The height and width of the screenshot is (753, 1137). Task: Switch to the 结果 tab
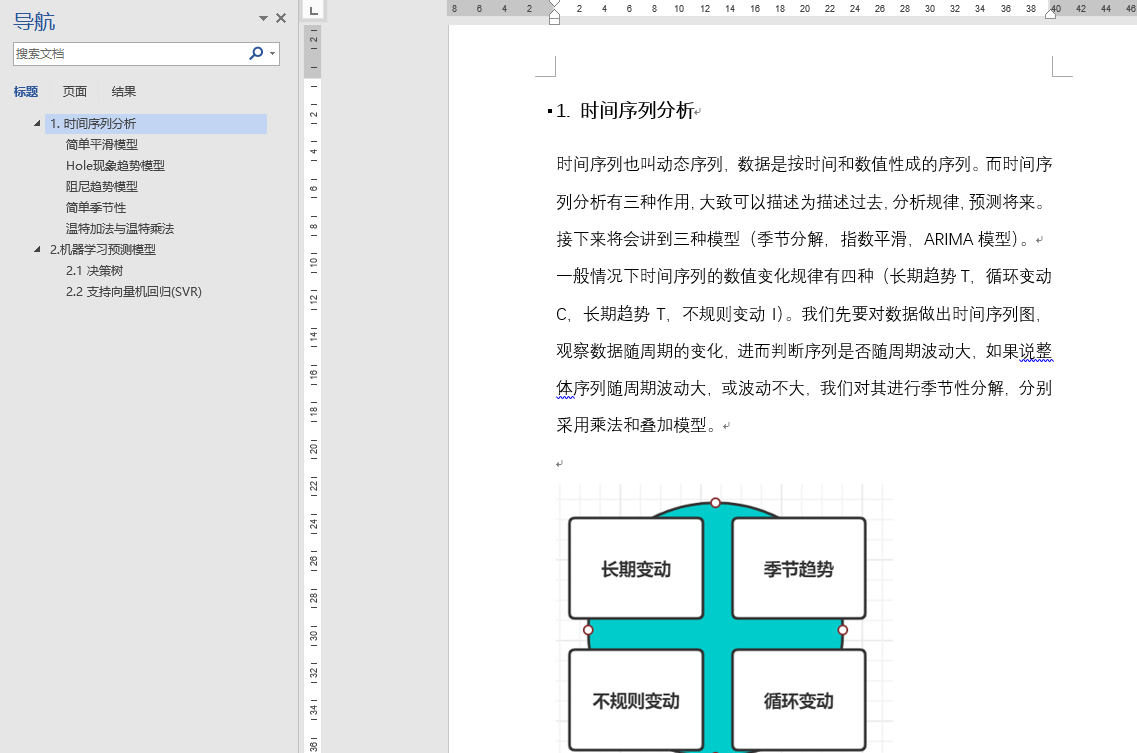123,91
